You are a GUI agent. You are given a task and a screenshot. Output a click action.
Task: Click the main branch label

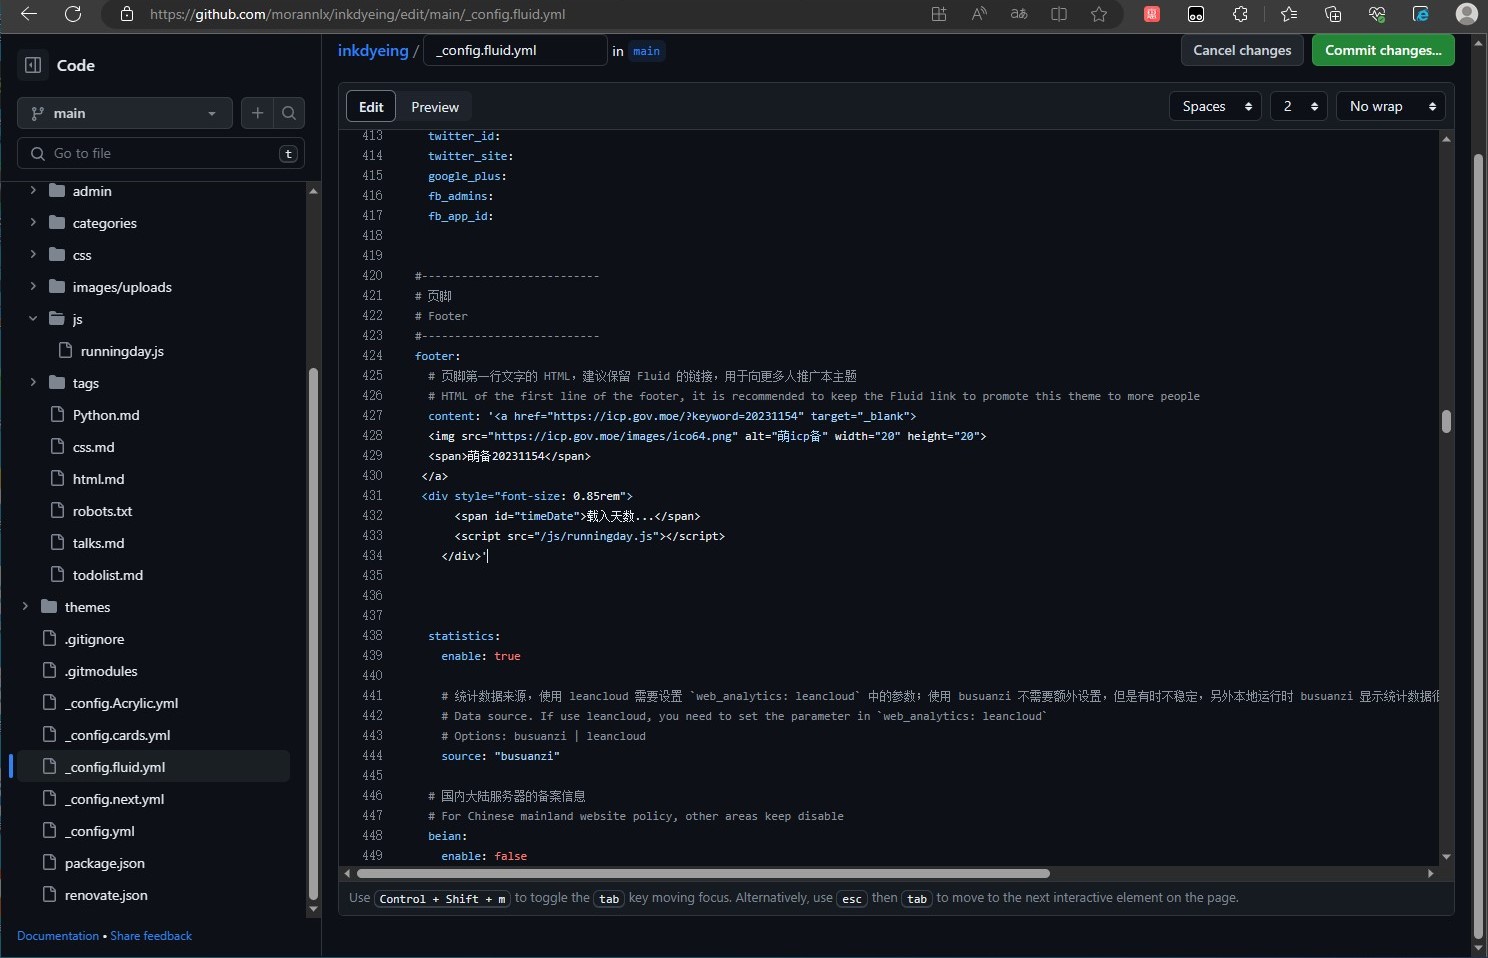tap(646, 51)
